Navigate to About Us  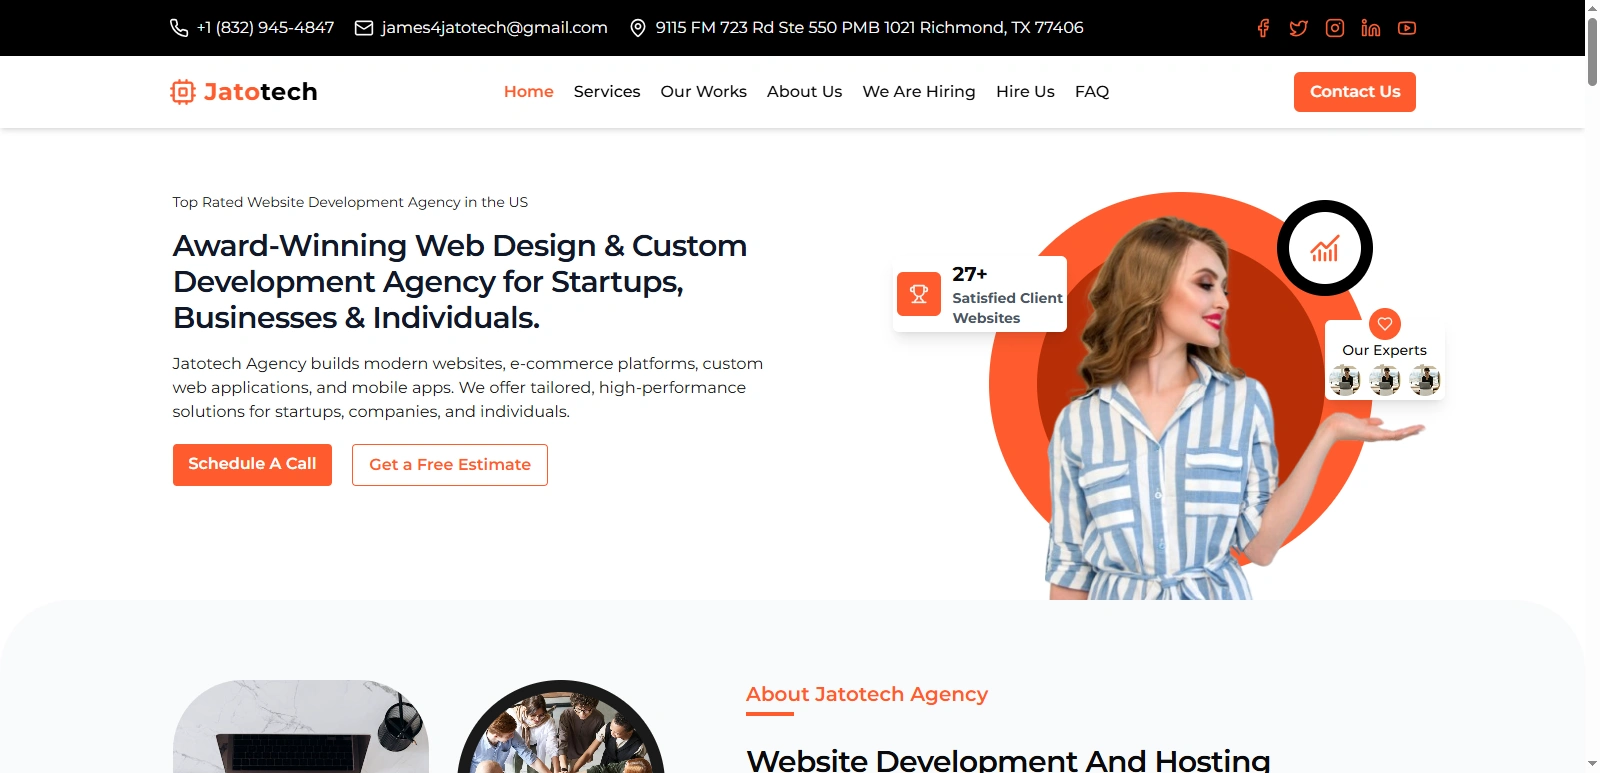pyautogui.click(x=805, y=92)
